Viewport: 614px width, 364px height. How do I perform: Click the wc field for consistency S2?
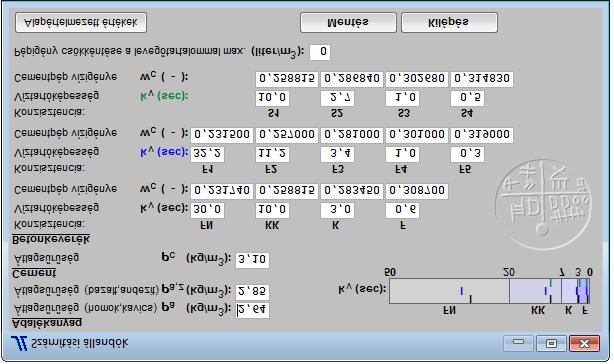pyautogui.click(x=352, y=79)
